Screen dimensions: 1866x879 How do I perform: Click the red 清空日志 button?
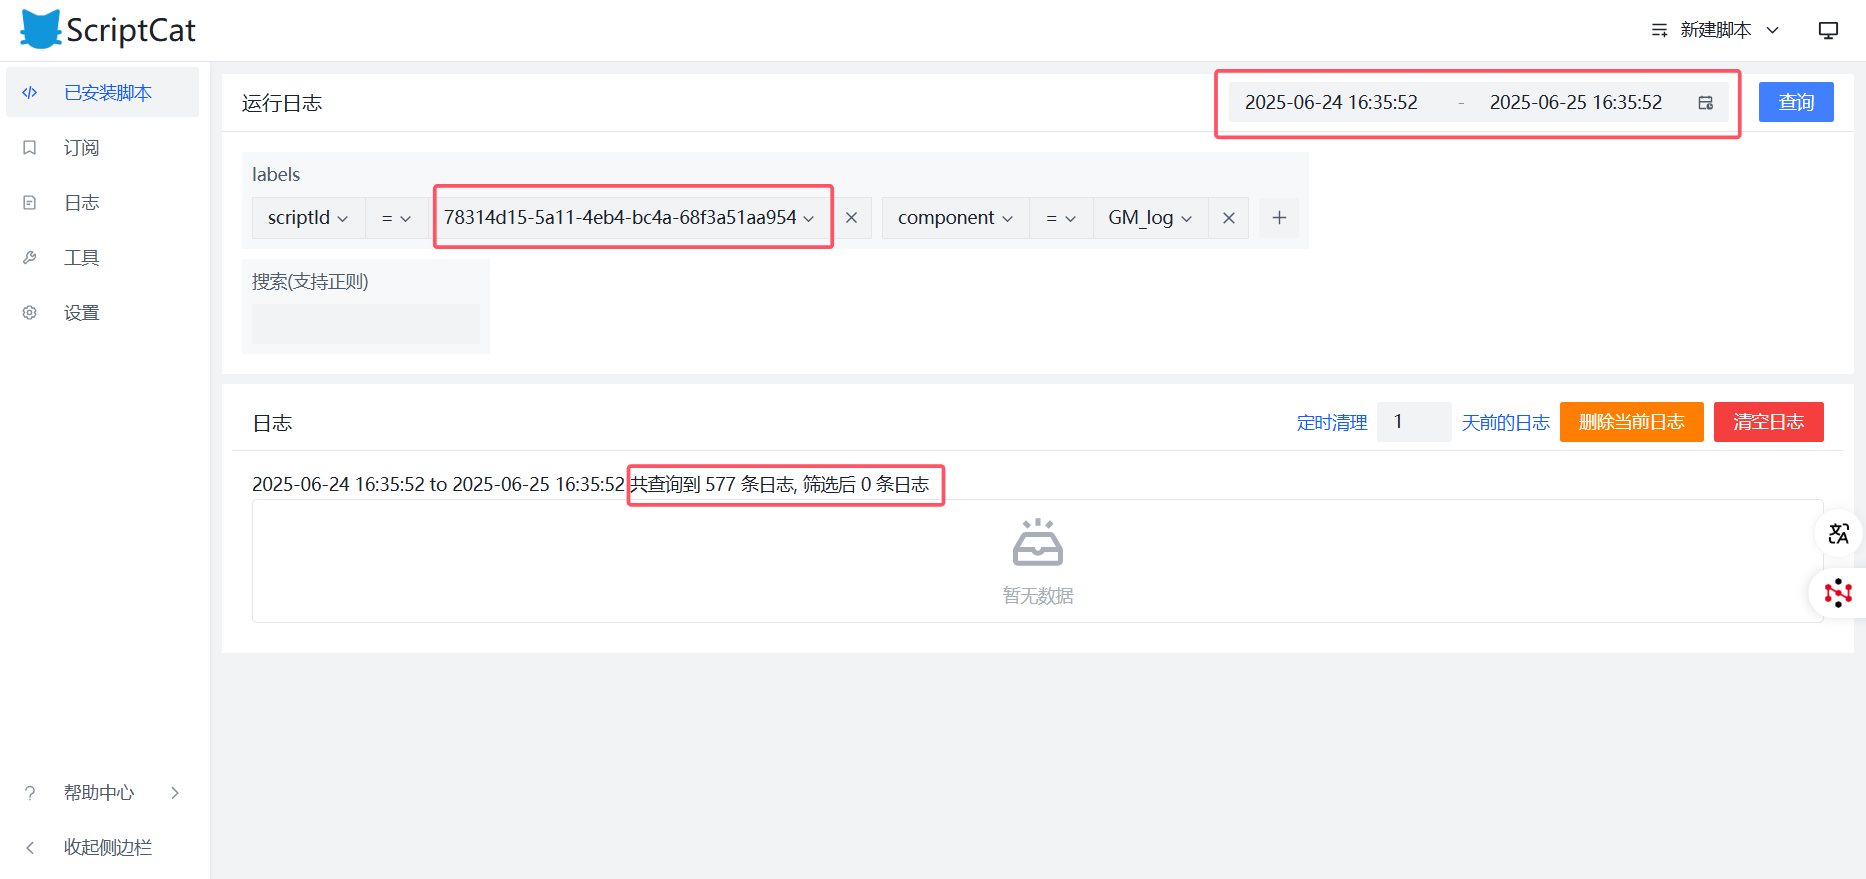1767,422
